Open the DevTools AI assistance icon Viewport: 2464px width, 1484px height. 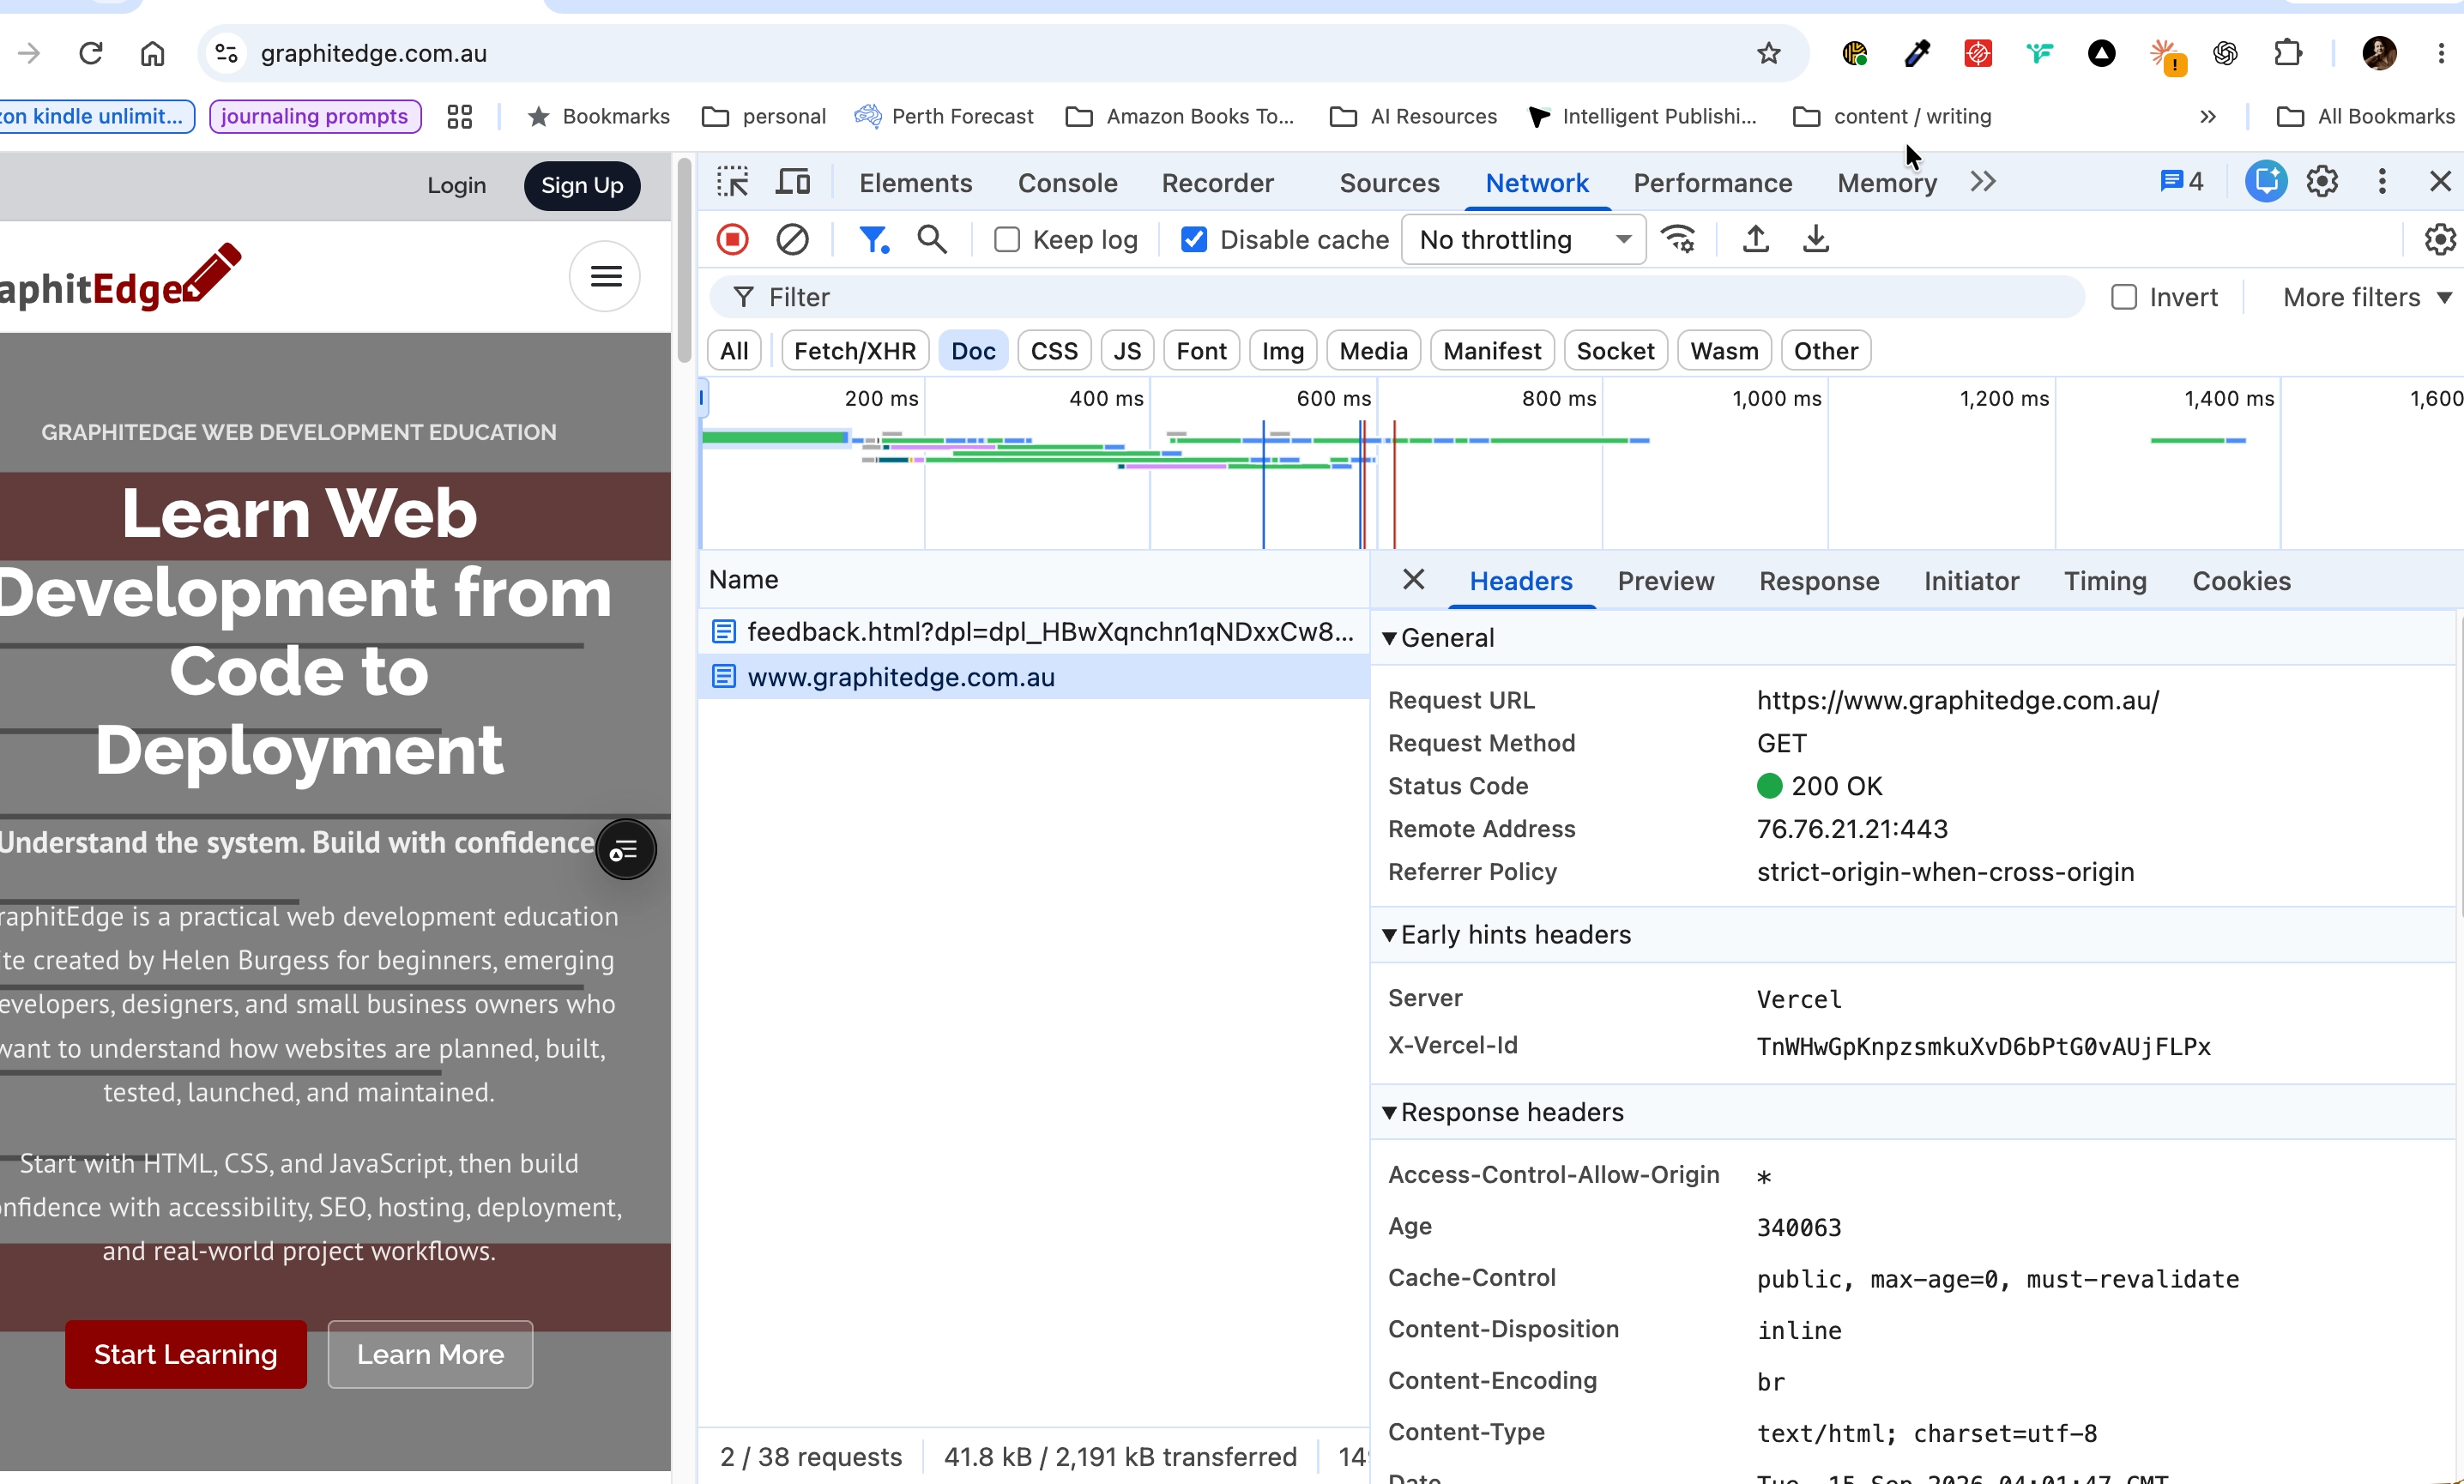pyautogui.click(x=2266, y=181)
